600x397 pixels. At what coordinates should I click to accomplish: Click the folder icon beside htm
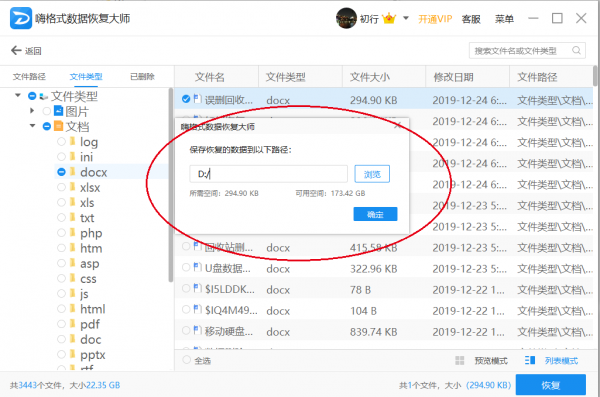click(x=72, y=247)
